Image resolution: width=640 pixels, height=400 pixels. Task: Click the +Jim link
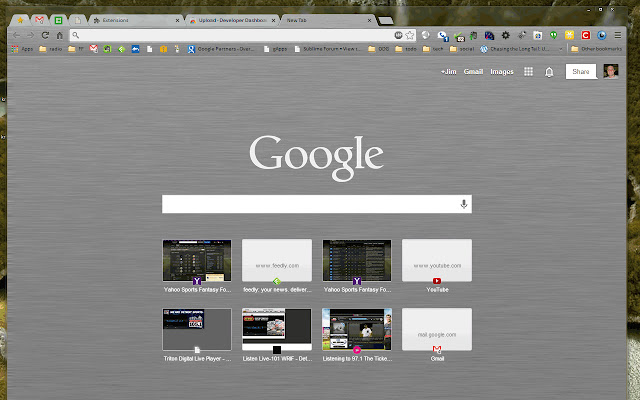click(448, 72)
